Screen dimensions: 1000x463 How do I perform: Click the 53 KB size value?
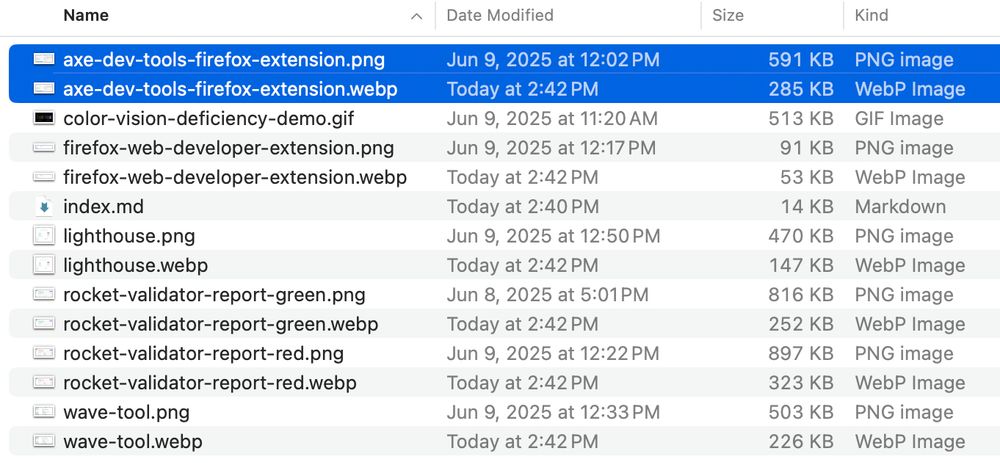point(806,177)
